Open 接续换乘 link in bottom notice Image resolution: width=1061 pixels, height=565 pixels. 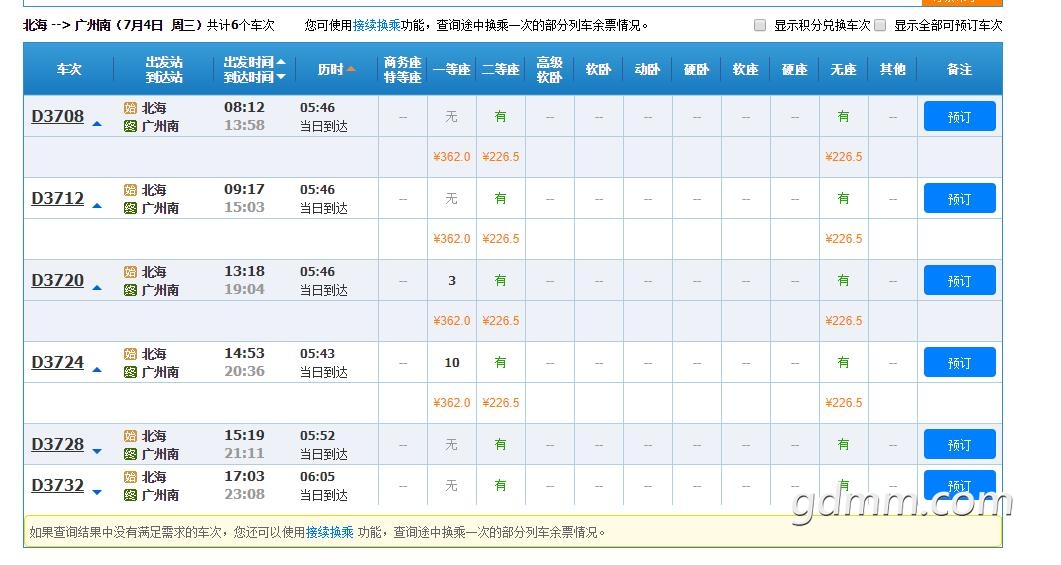(x=330, y=533)
